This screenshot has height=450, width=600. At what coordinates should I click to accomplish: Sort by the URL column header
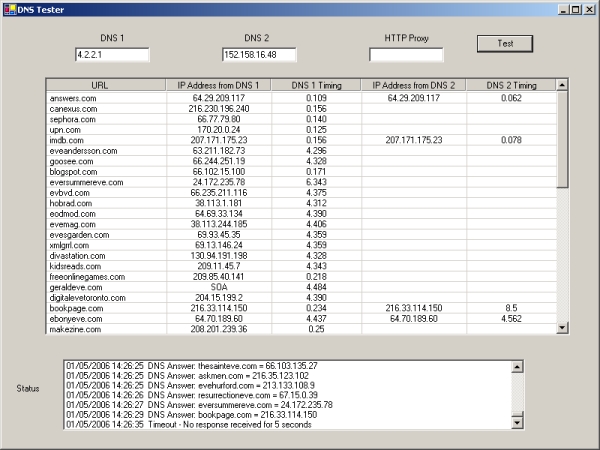point(106,85)
